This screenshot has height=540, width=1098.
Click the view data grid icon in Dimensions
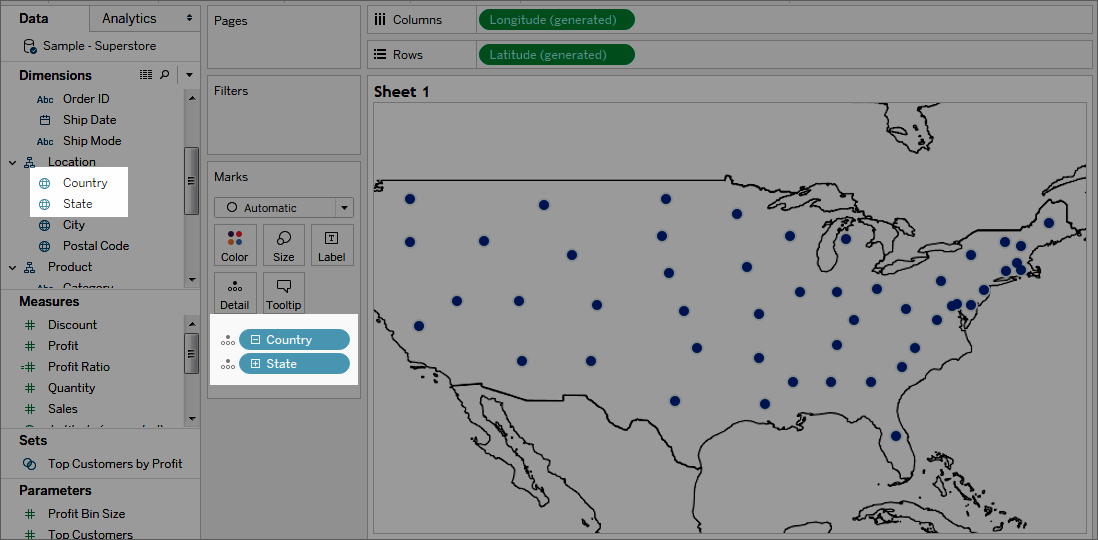[146, 74]
